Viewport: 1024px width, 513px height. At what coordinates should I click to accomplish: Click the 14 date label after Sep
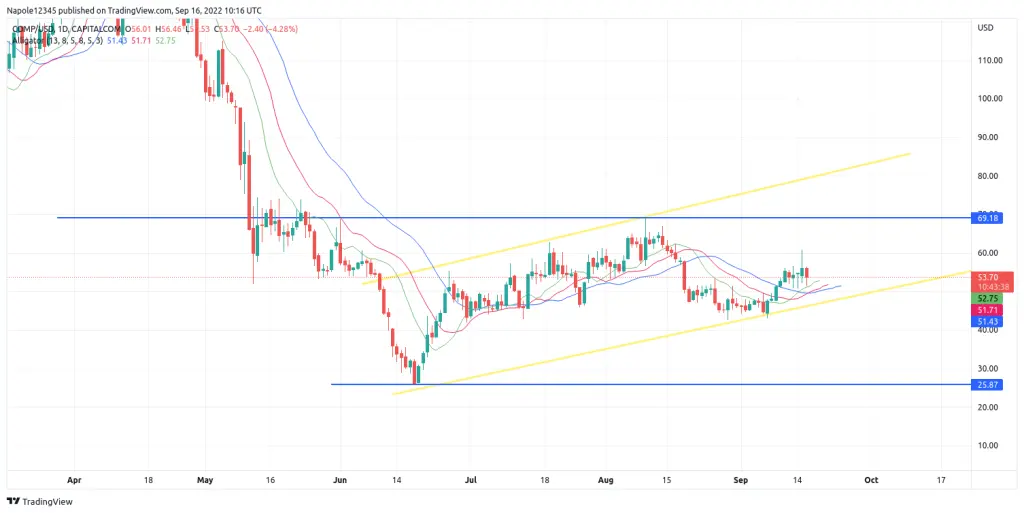(x=798, y=479)
